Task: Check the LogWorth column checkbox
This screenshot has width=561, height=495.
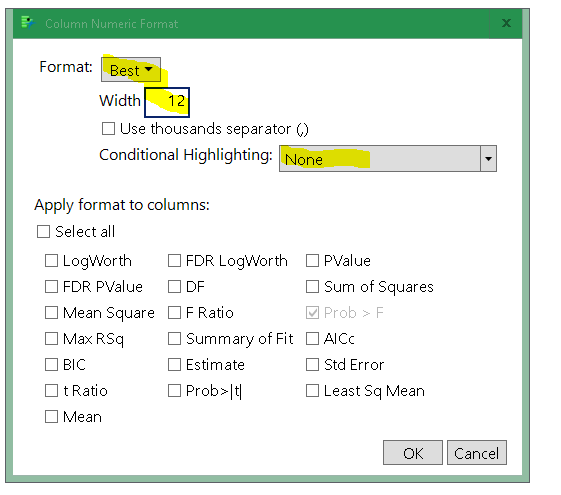Action: pyautogui.click(x=52, y=260)
